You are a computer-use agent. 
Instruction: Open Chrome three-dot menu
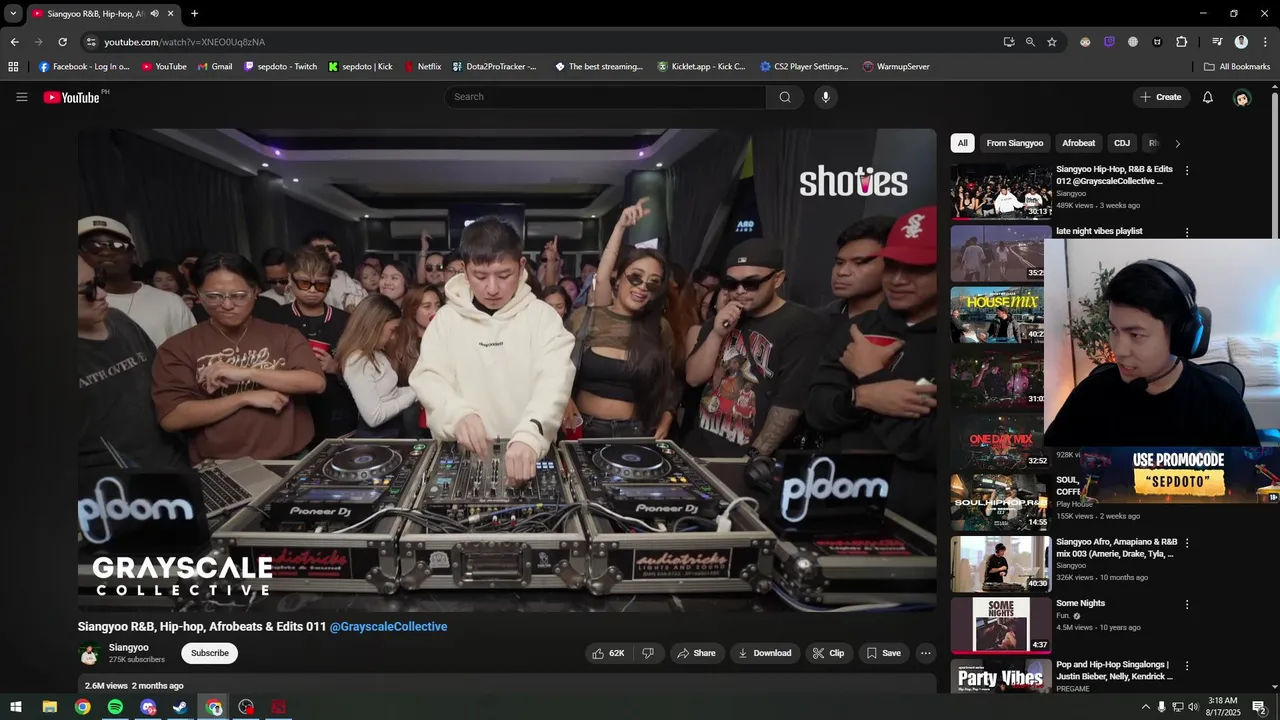pos(1264,42)
